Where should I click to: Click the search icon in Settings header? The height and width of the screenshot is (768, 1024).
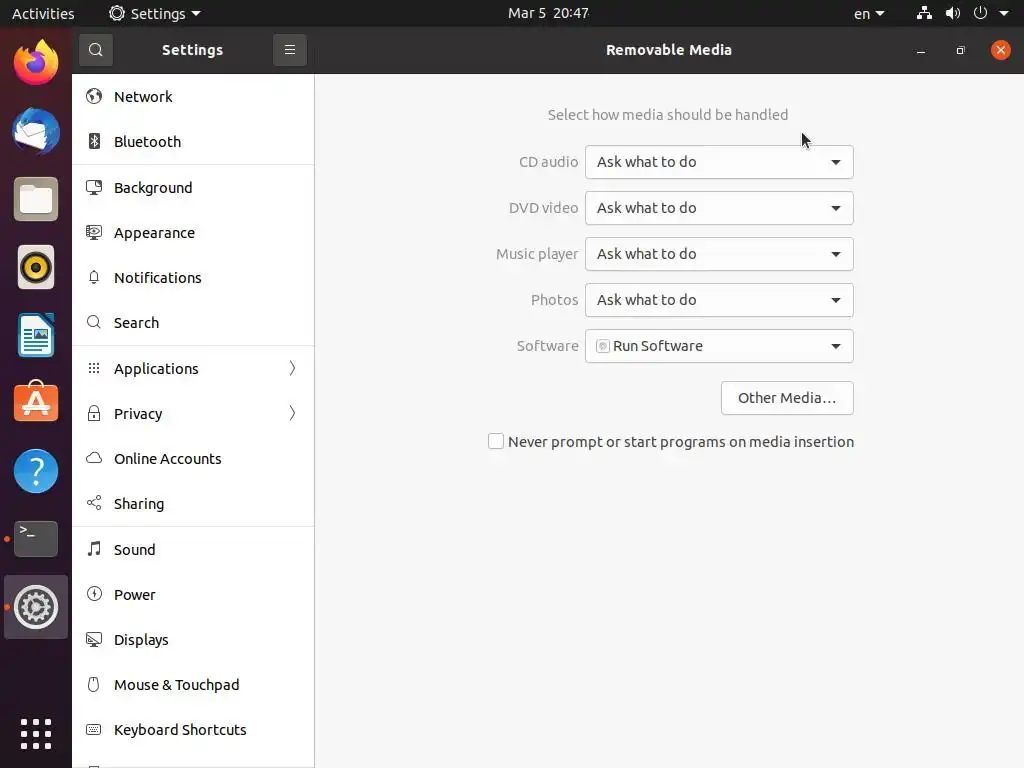95,50
